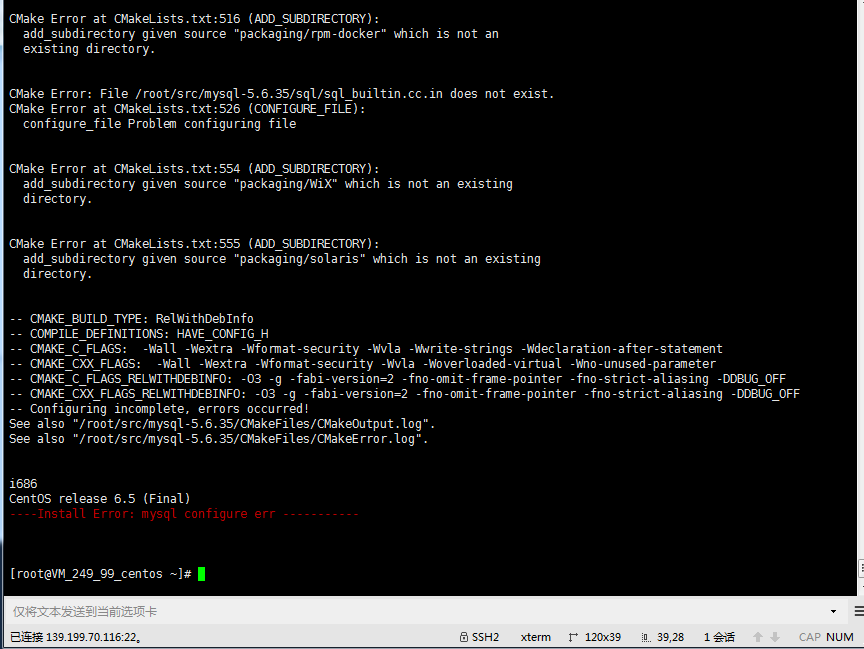Click 'Configuring incomplete, errors occurred!' line
Viewport: 864px width, 649px height.
(x=159, y=409)
